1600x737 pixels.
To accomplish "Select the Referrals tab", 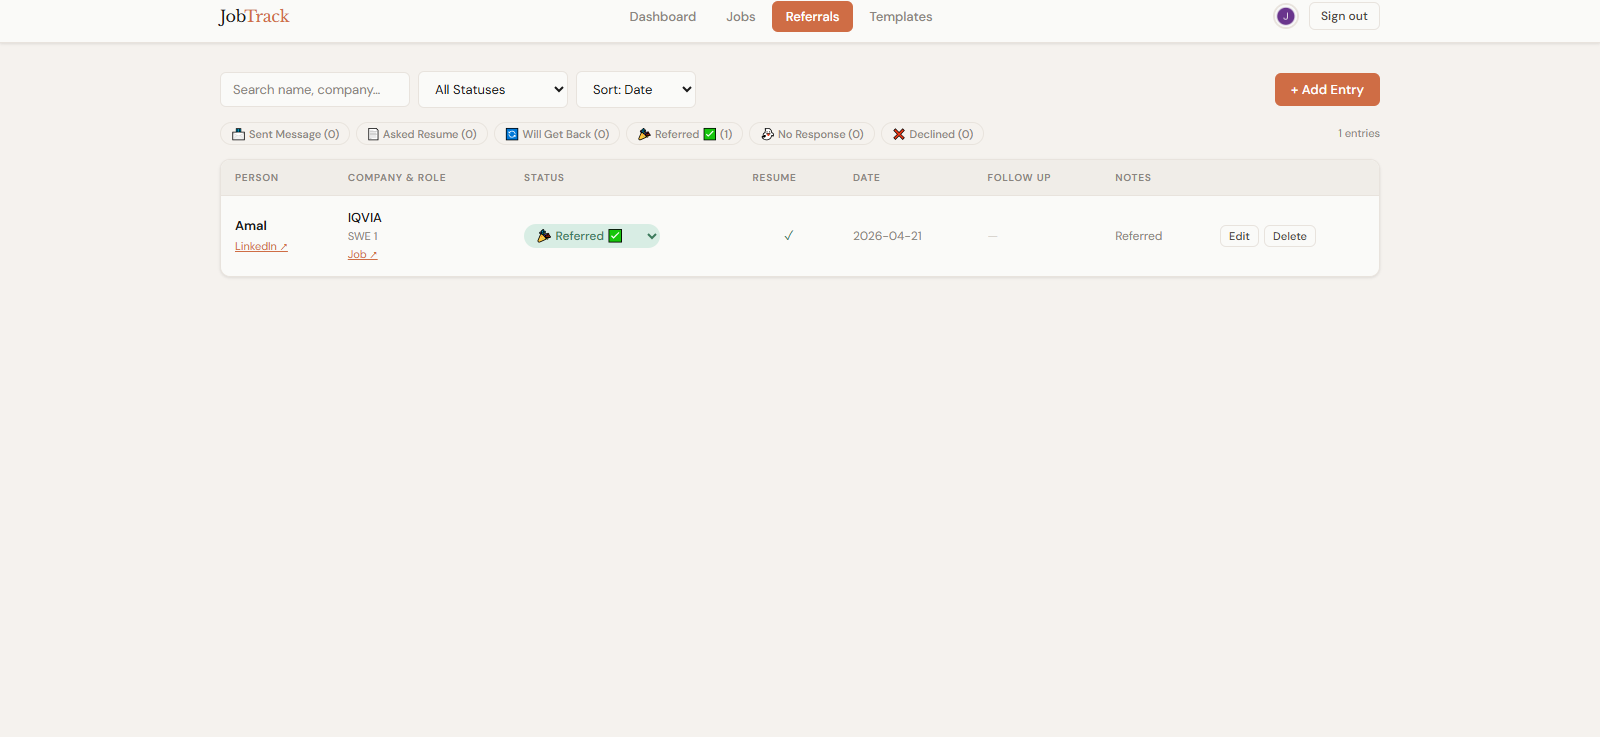I will pos(812,17).
